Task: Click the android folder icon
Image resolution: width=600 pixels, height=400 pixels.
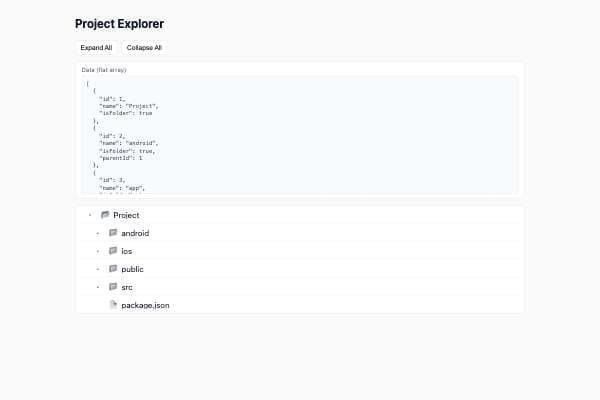Action: click(x=113, y=233)
